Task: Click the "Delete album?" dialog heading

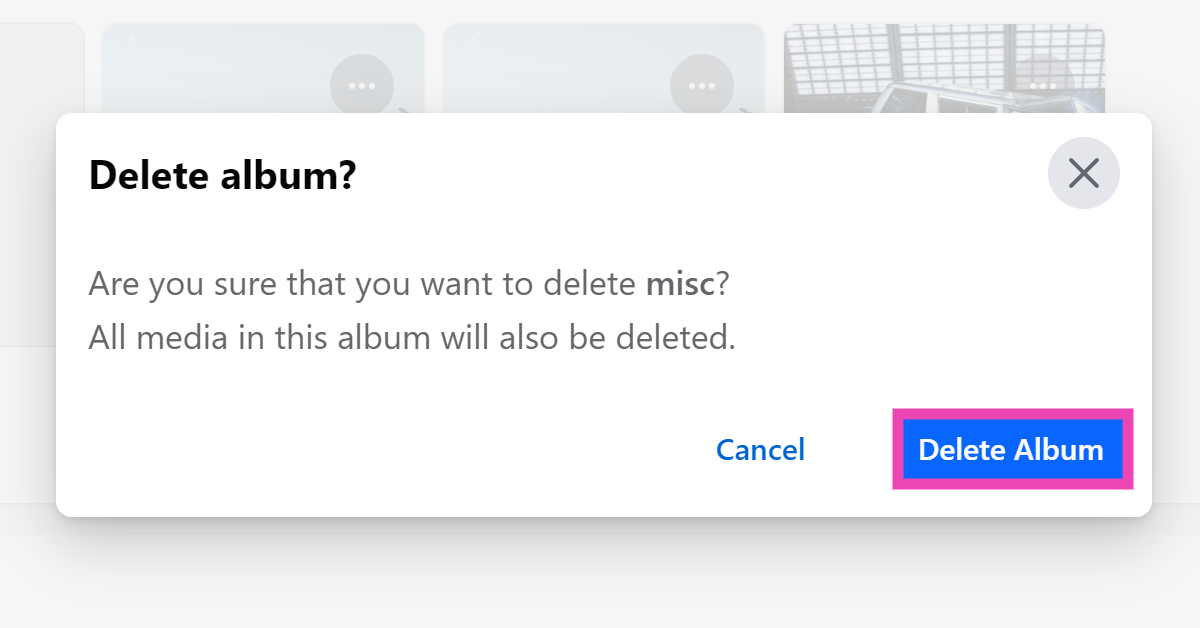Action: [222, 176]
